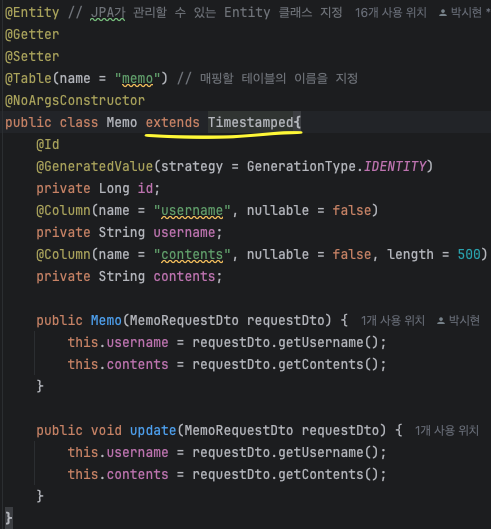Click the @Table annotation

[x=28, y=79]
